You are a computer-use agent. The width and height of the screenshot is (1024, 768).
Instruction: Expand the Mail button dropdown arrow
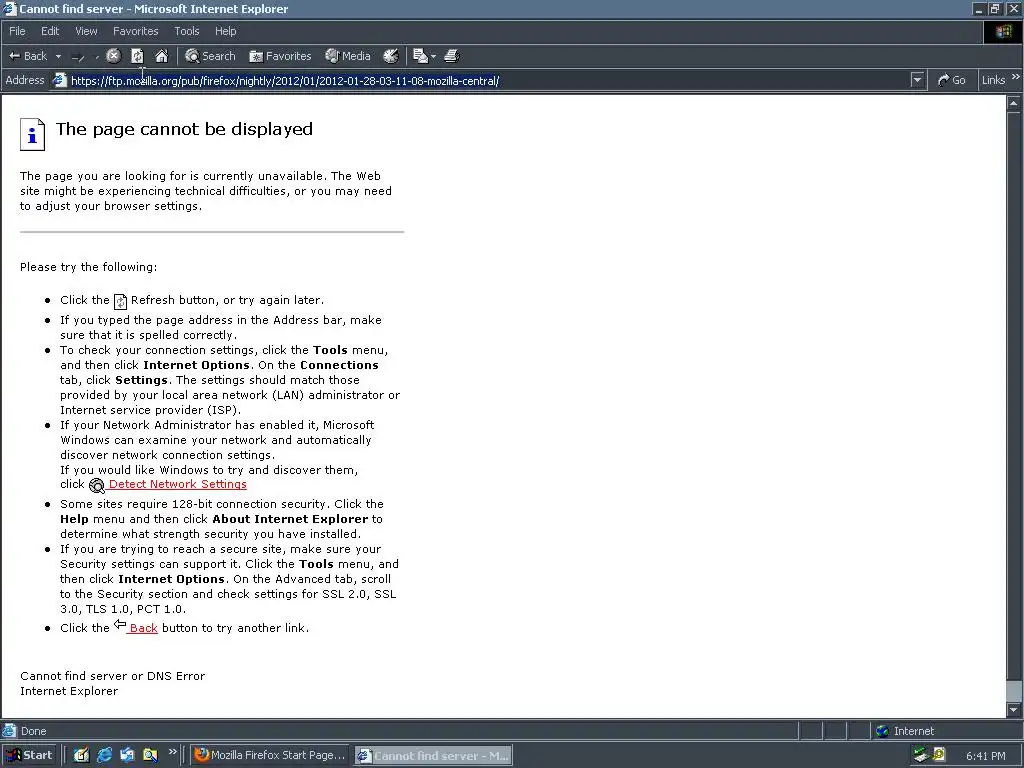(x=433, y=56)
